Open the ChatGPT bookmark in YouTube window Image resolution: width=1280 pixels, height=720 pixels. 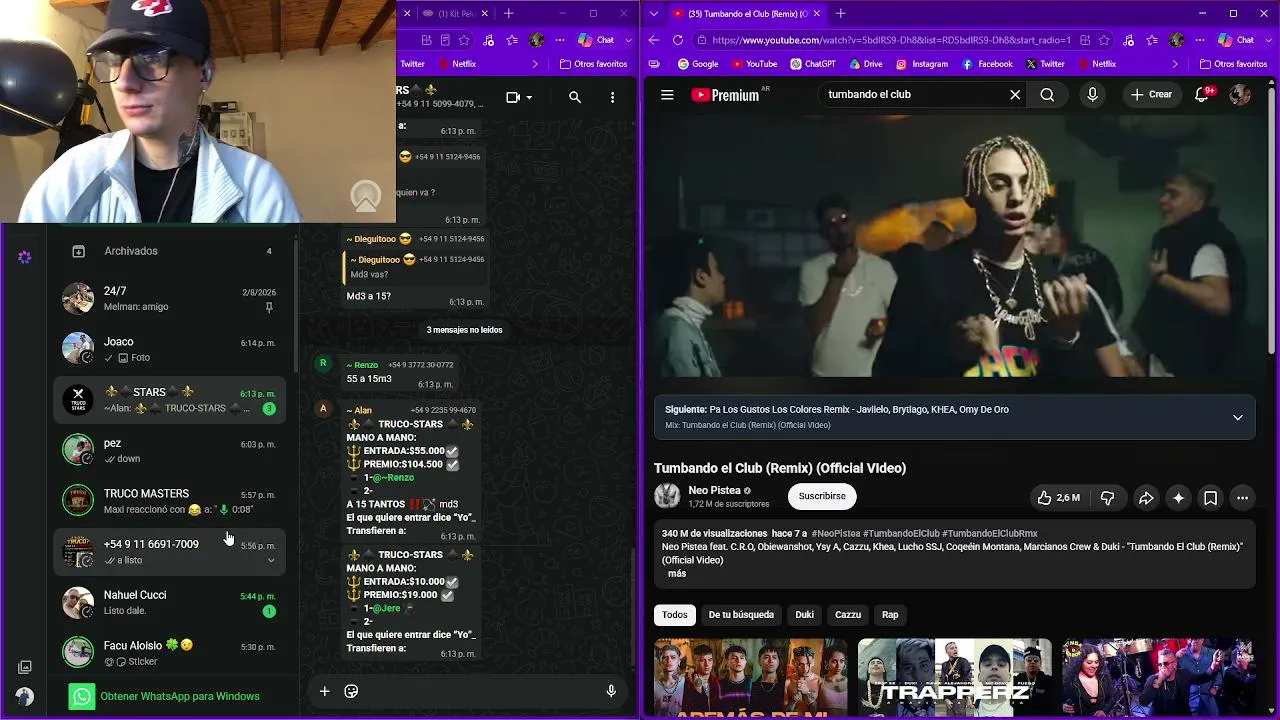pyautogui.click(x=812, y=64)
